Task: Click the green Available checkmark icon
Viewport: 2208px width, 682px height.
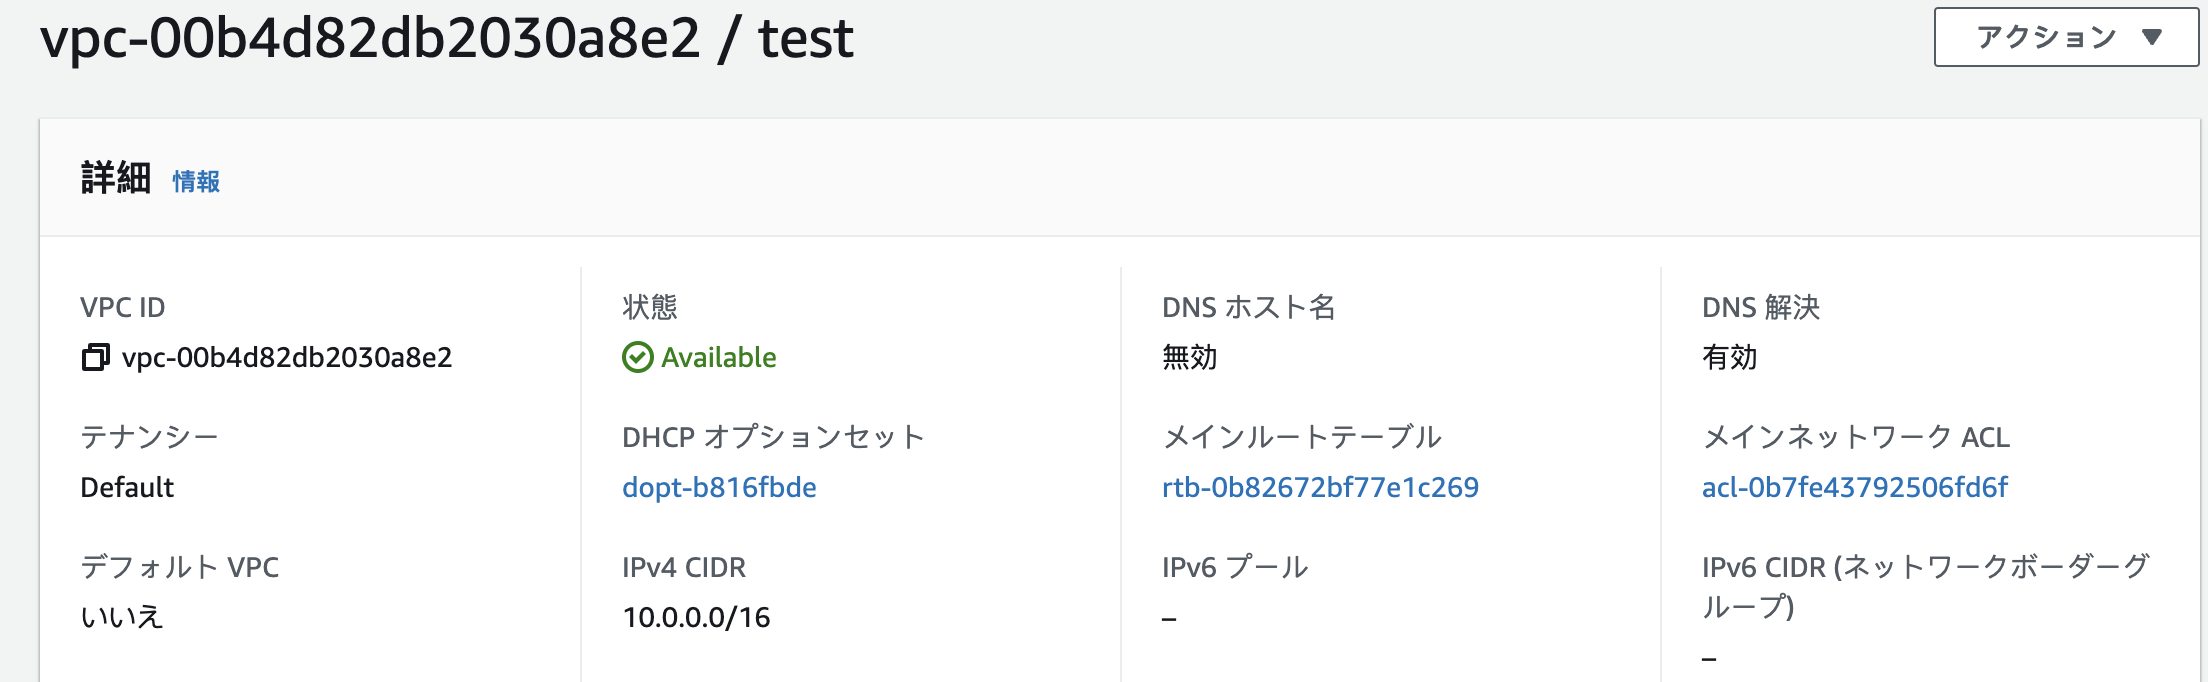Action: click(637, 357)
